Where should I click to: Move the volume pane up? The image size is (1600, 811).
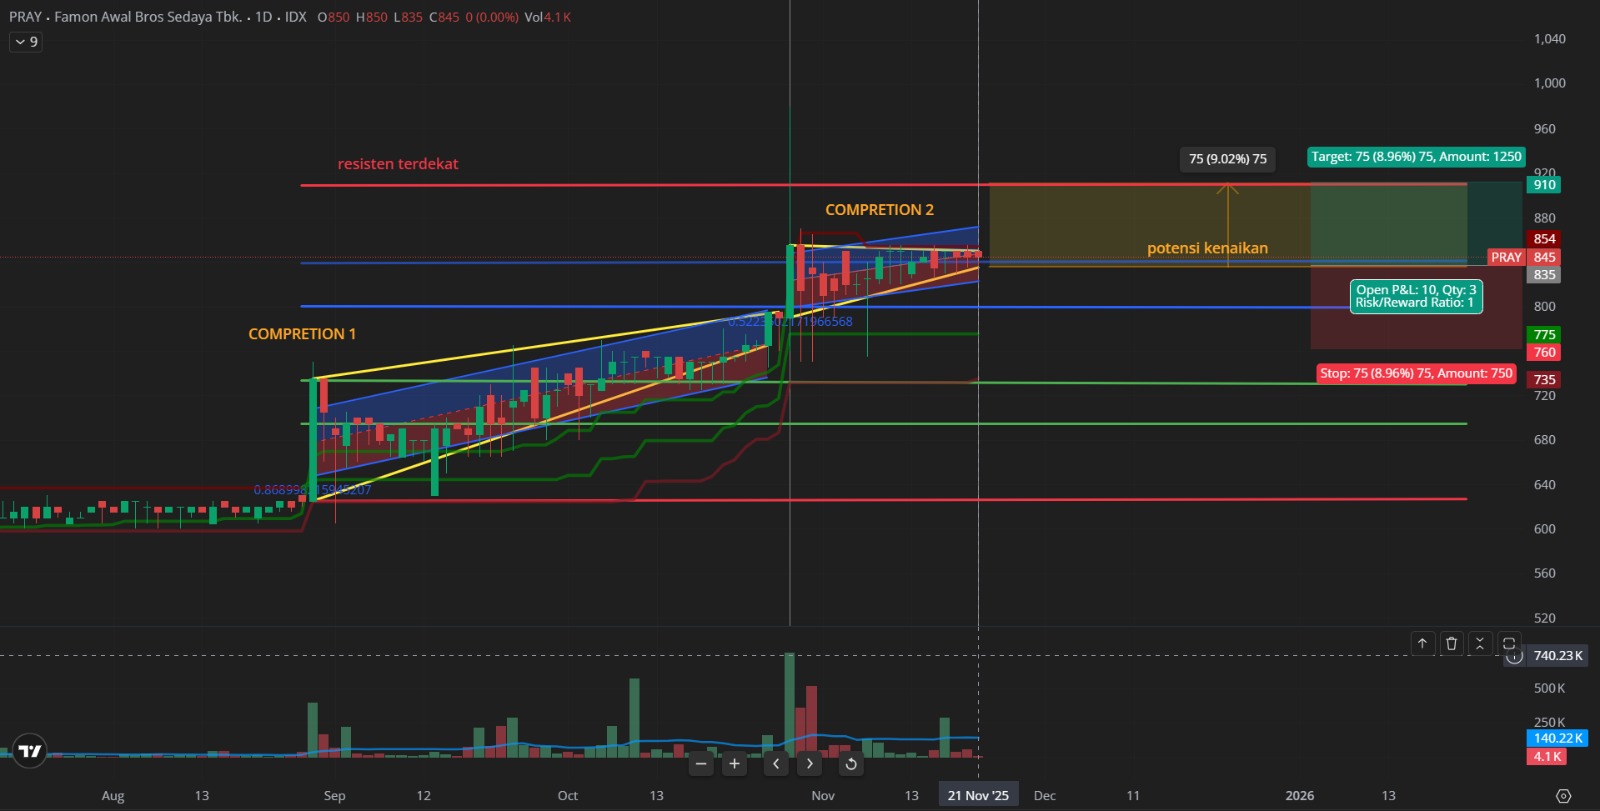1422,643
